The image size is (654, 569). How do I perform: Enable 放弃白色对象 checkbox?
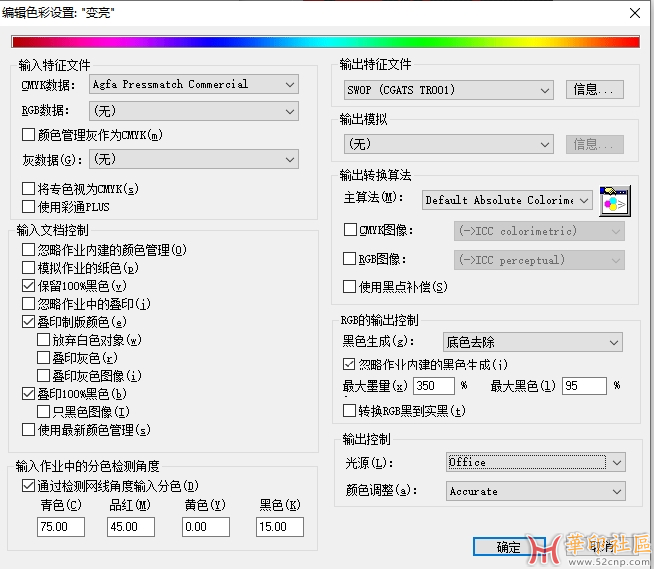tap(43, 340)
